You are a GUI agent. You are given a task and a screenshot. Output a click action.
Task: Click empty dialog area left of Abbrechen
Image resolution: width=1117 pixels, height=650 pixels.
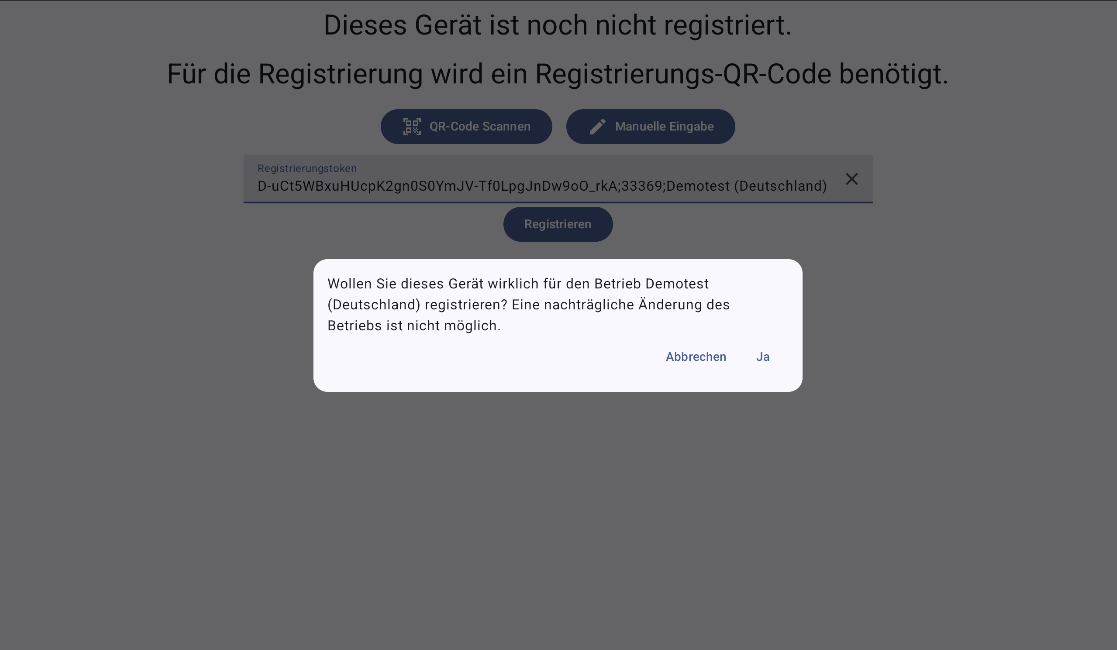point(492,357)
